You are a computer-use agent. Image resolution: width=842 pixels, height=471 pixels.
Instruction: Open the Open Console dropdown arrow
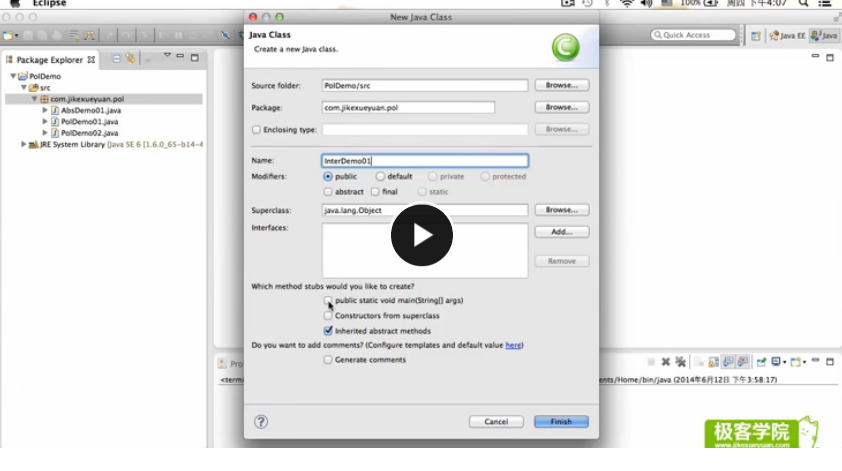tap(804, 363)
